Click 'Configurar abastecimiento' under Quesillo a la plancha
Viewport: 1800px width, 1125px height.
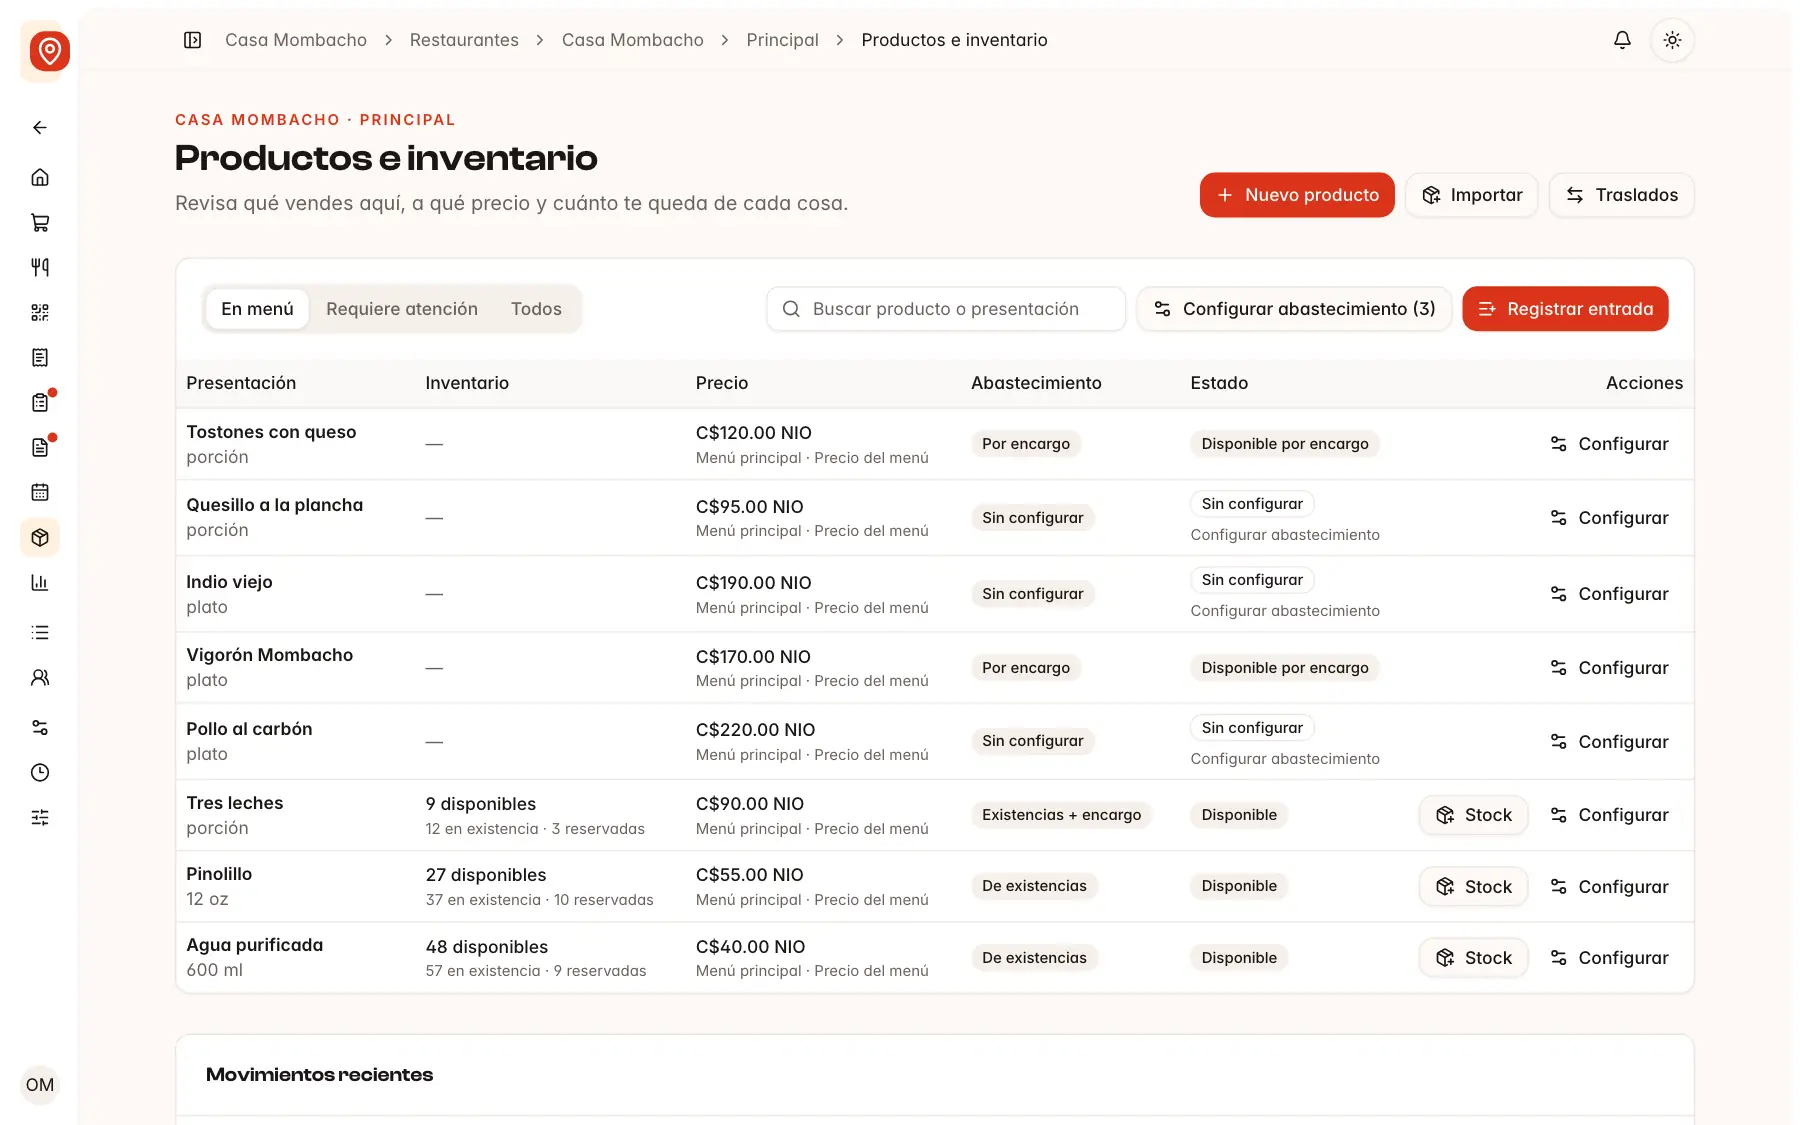click(1285, 535)
